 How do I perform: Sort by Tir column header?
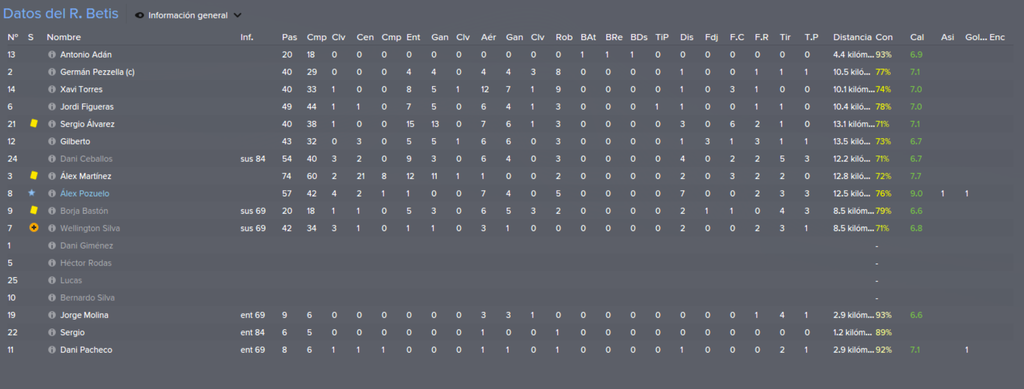tap(784, 37)
